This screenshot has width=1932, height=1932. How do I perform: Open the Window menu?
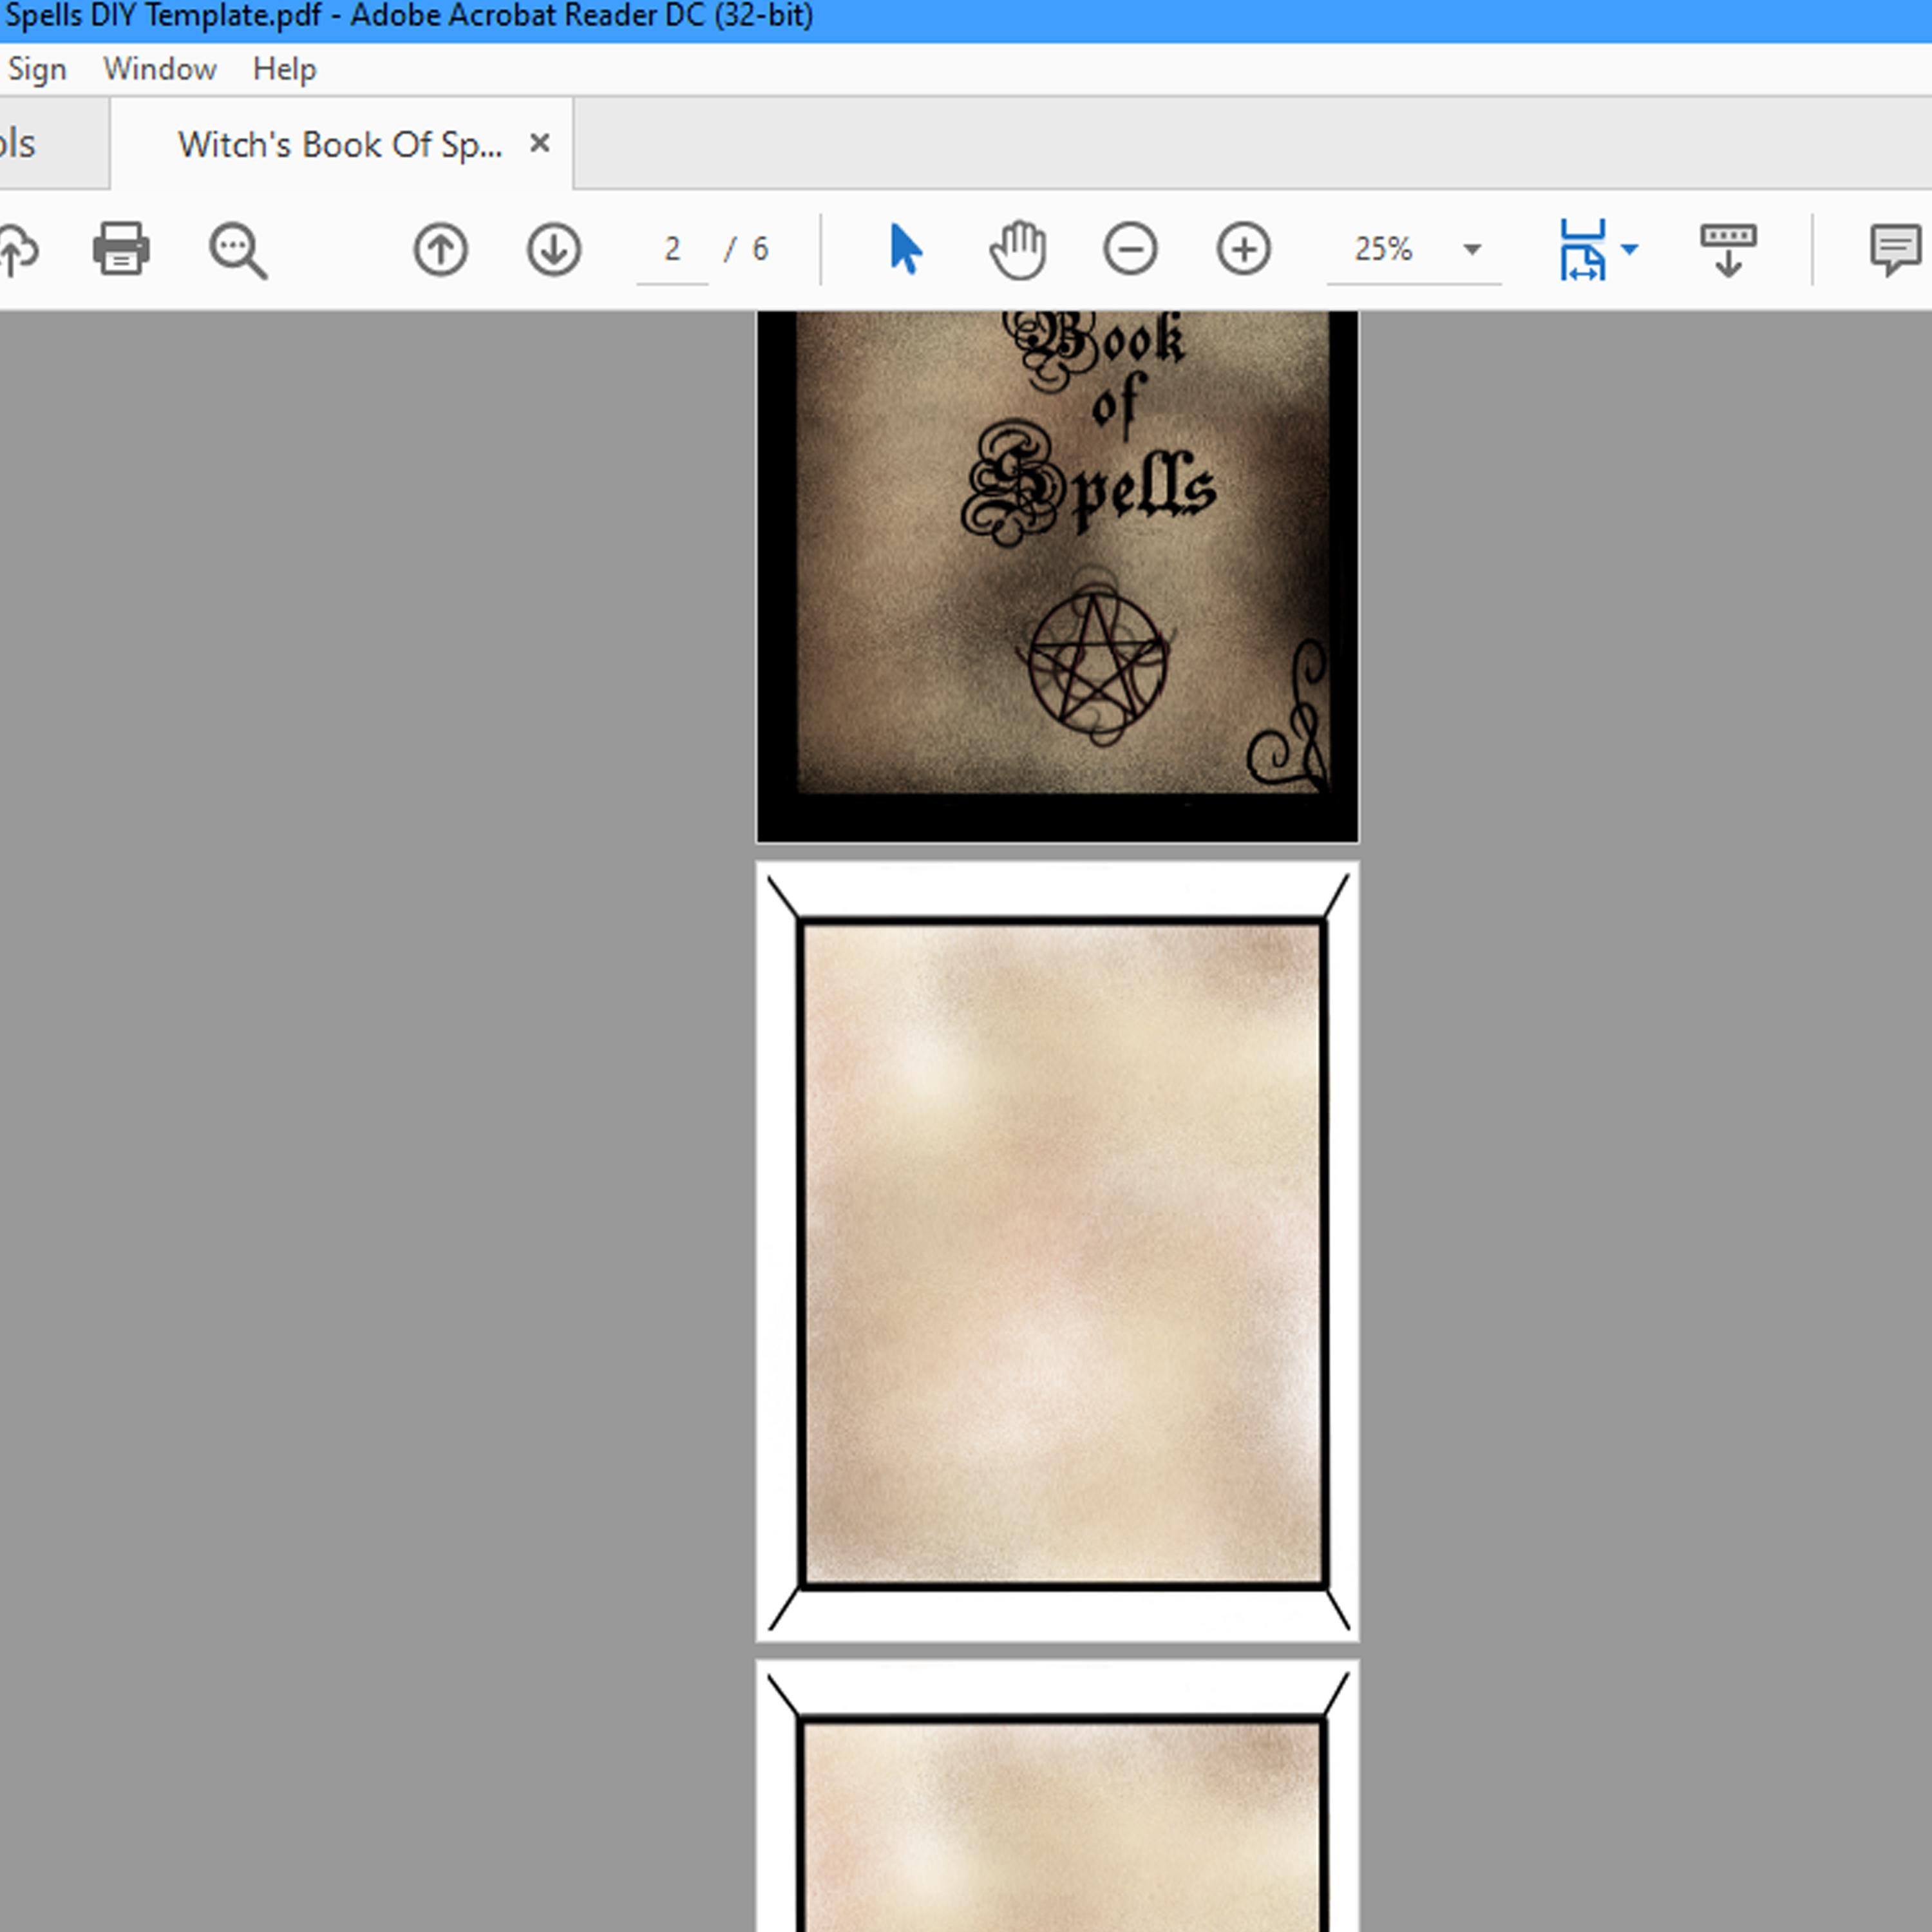pos(159,68)
